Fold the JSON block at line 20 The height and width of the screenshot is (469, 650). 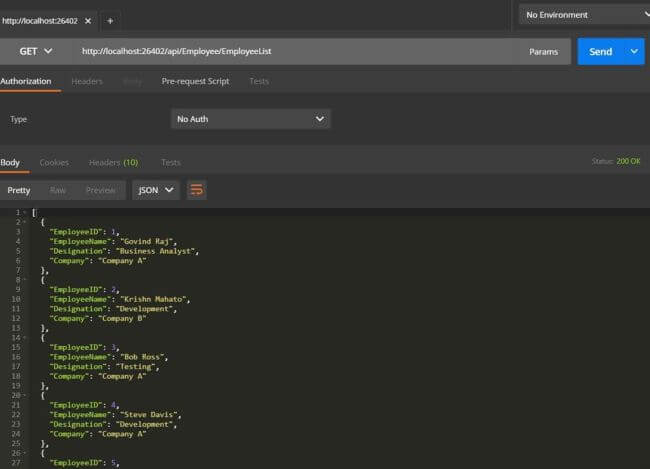pyautogui.click(x=25, y=395)
